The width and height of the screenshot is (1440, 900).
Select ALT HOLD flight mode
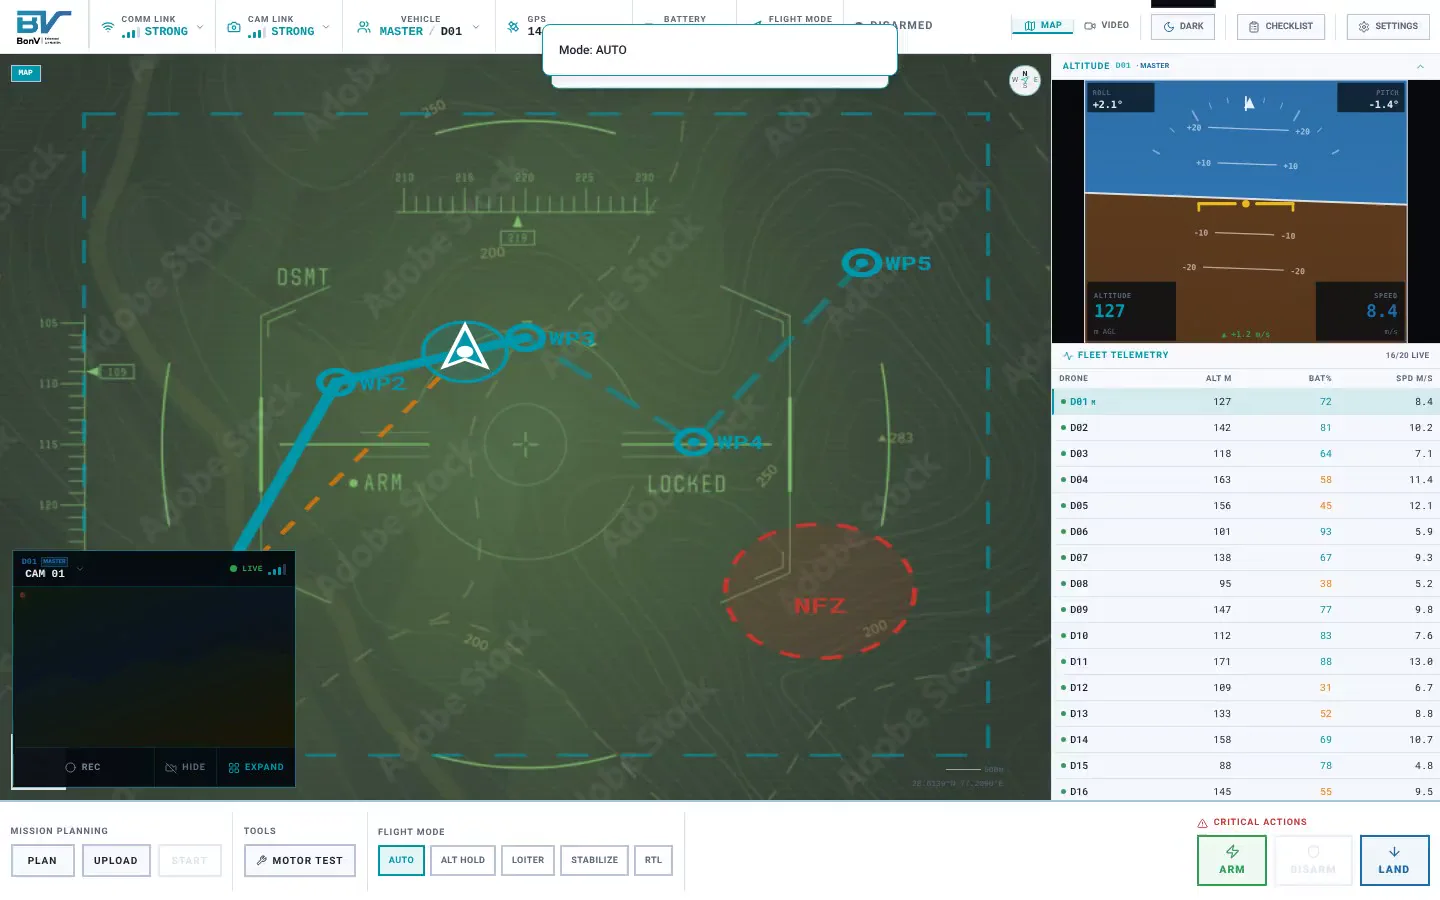pyautogui.click(x=463, y=860)
